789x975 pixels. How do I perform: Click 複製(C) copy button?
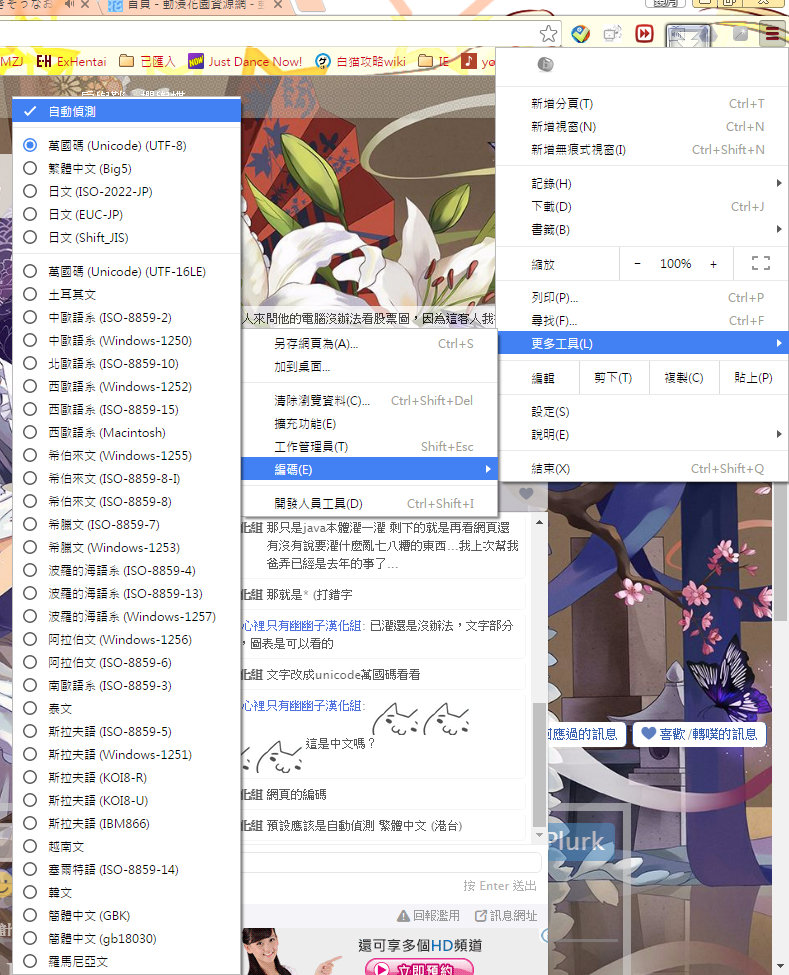[x=683, y=377]
